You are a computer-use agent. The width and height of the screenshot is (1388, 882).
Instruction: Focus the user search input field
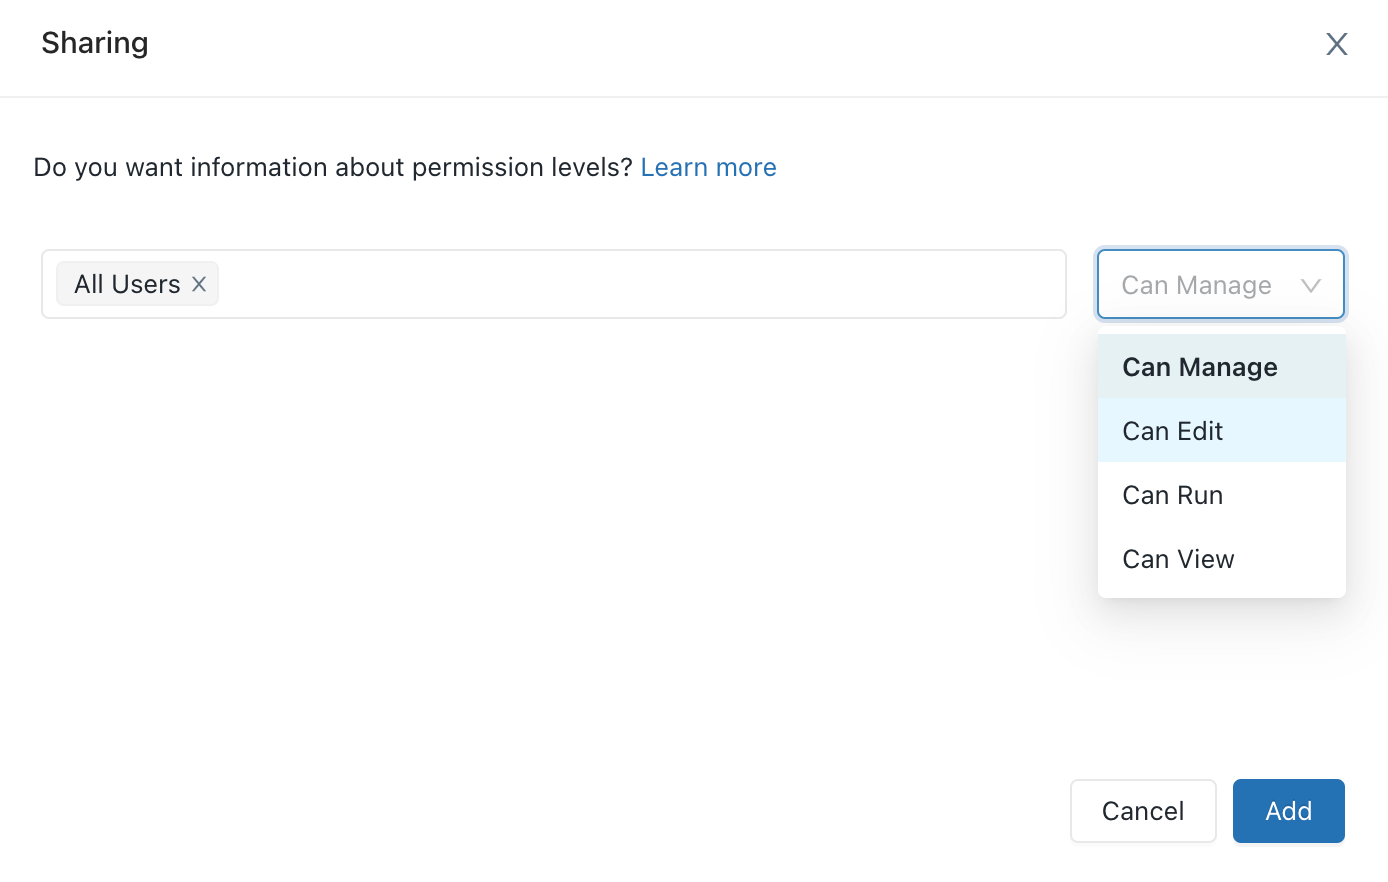640,285
